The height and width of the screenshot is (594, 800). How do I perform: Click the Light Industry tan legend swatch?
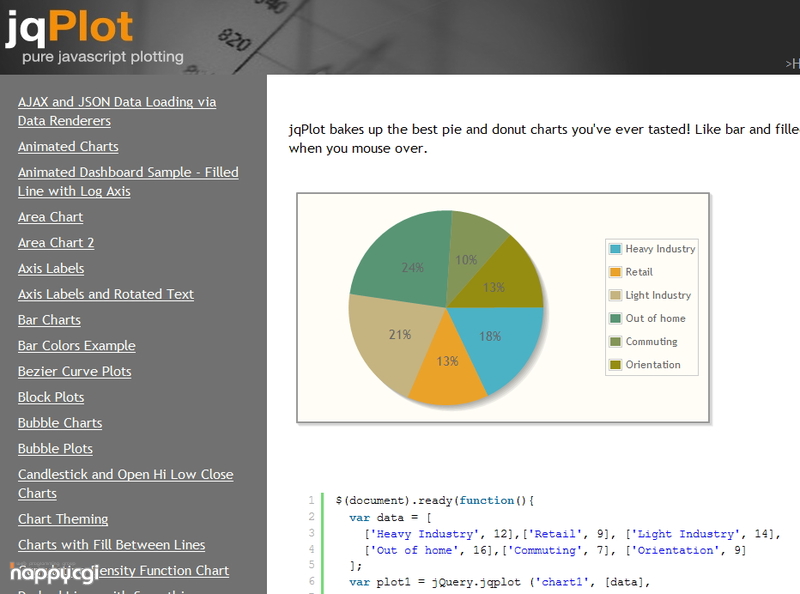(615, 295)
